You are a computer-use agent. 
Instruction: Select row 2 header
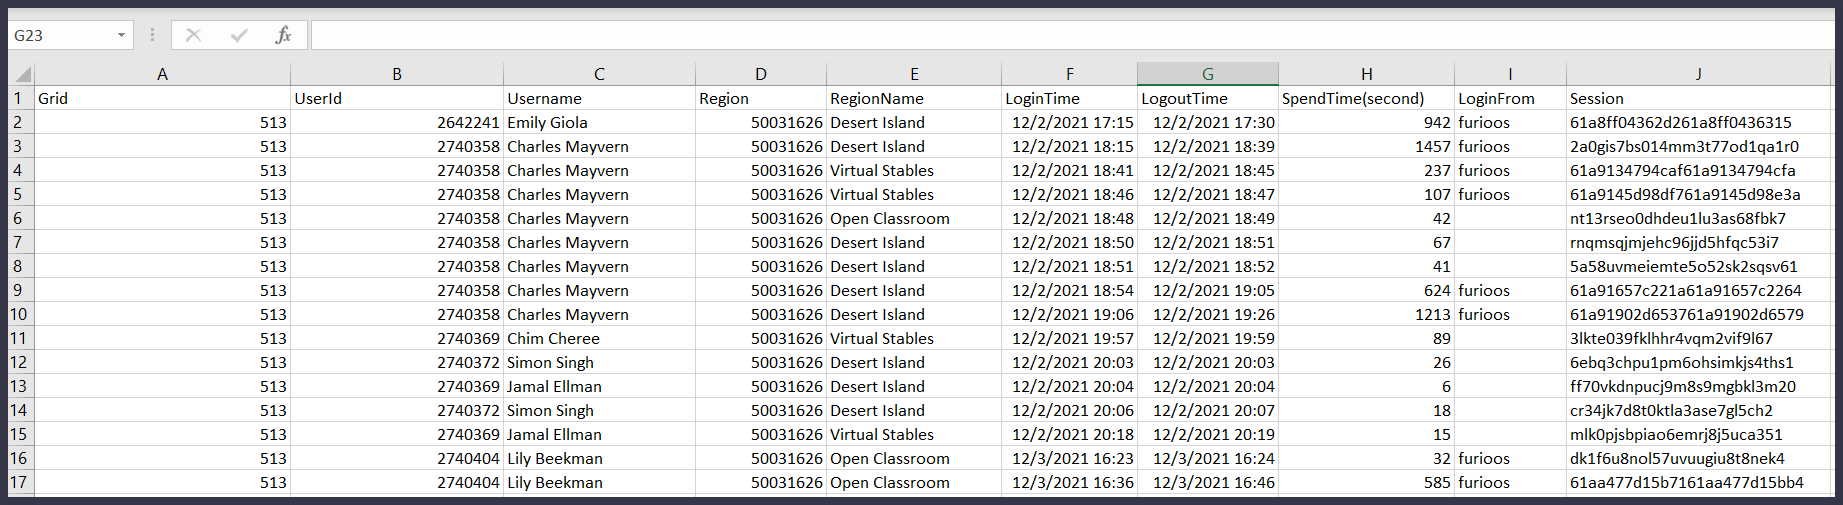[x=18, y=122]
